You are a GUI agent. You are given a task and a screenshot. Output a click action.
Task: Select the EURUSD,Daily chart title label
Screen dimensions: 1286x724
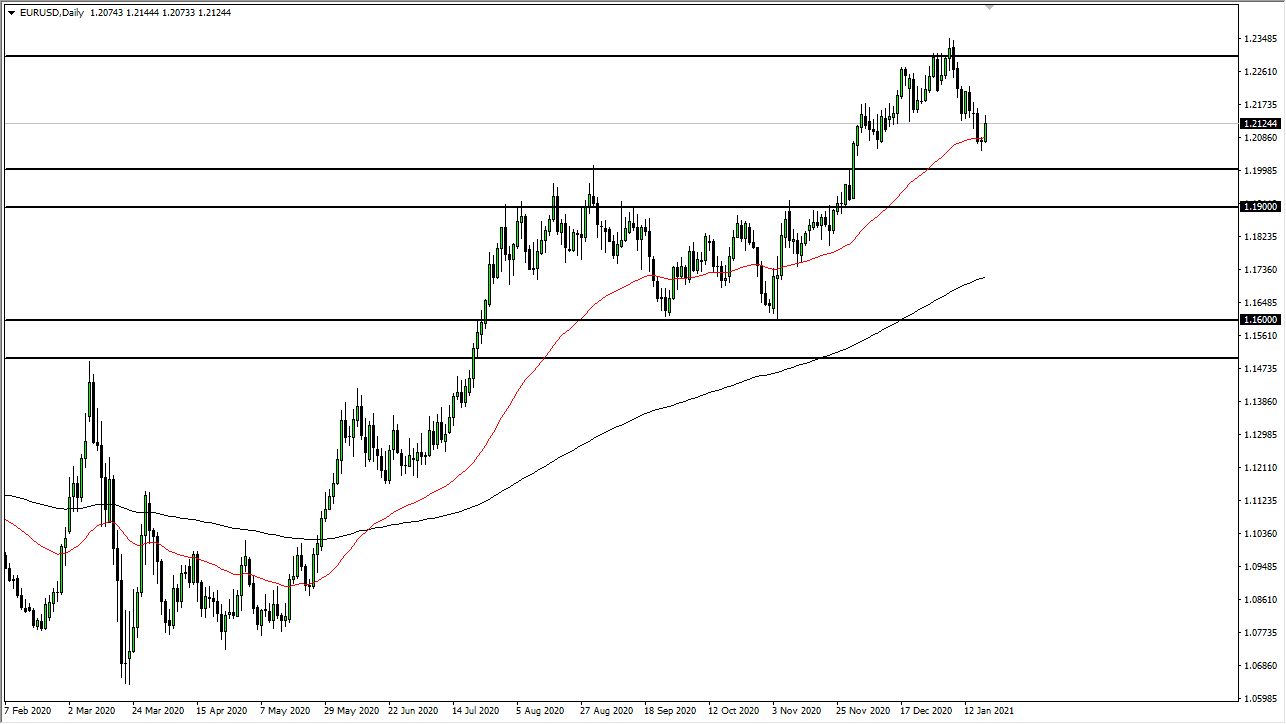click(x=51, y=12)
